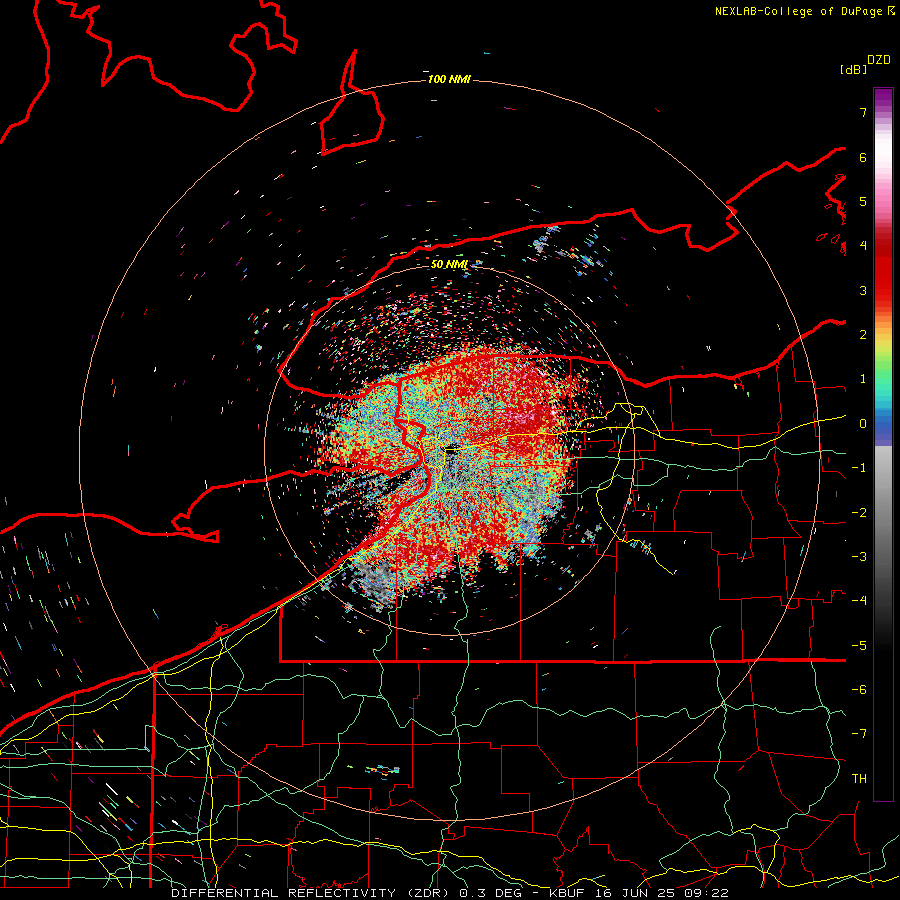Click the 3 value on color scale
Viewport: 900px width, 900px height.
click(863, 290)
